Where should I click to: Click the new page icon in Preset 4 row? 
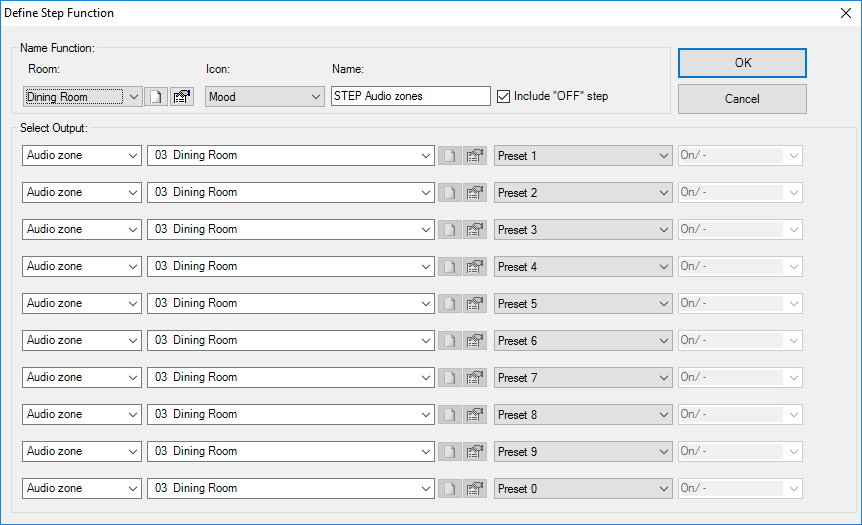pos(450,267)
